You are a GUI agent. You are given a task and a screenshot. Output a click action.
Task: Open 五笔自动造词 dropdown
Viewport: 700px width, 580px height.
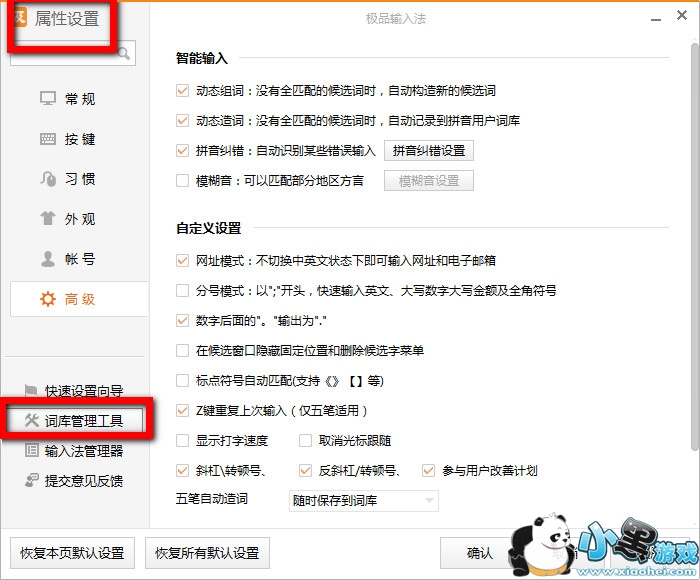click(x=363, y=501)
